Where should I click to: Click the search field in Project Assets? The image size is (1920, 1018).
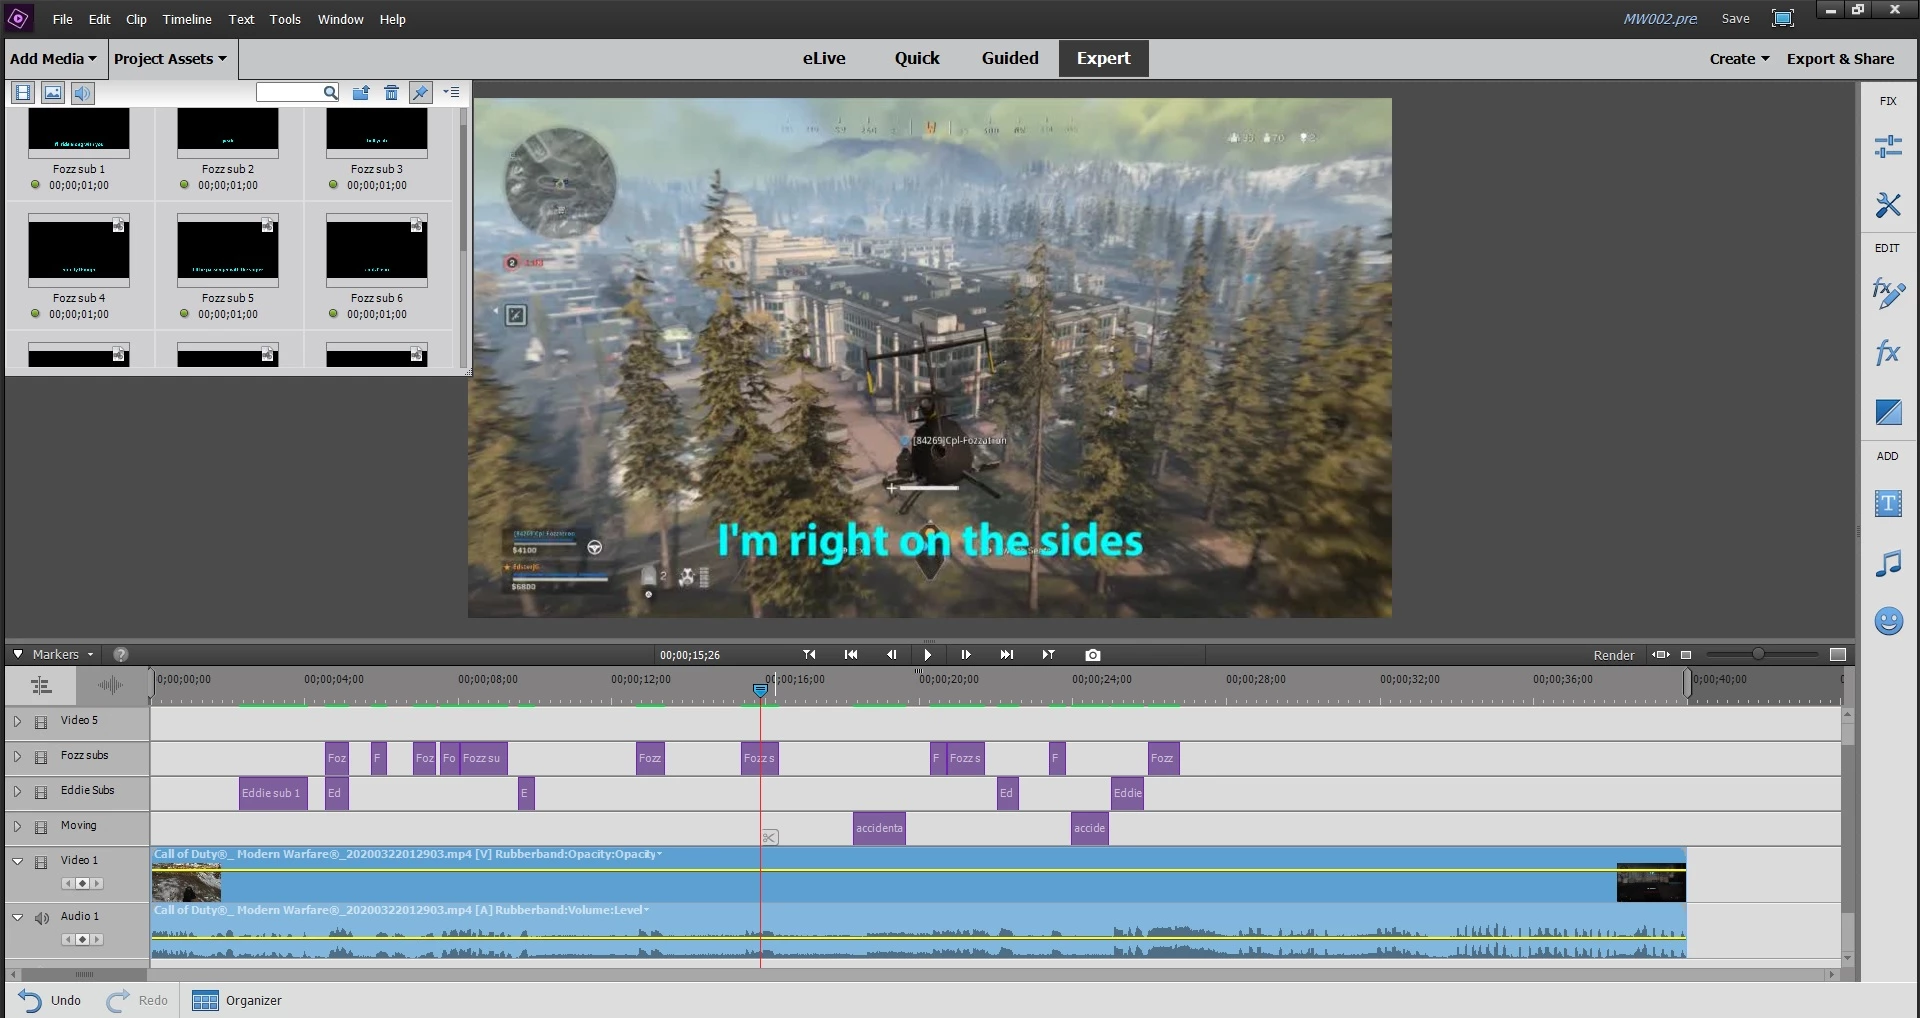297,92
